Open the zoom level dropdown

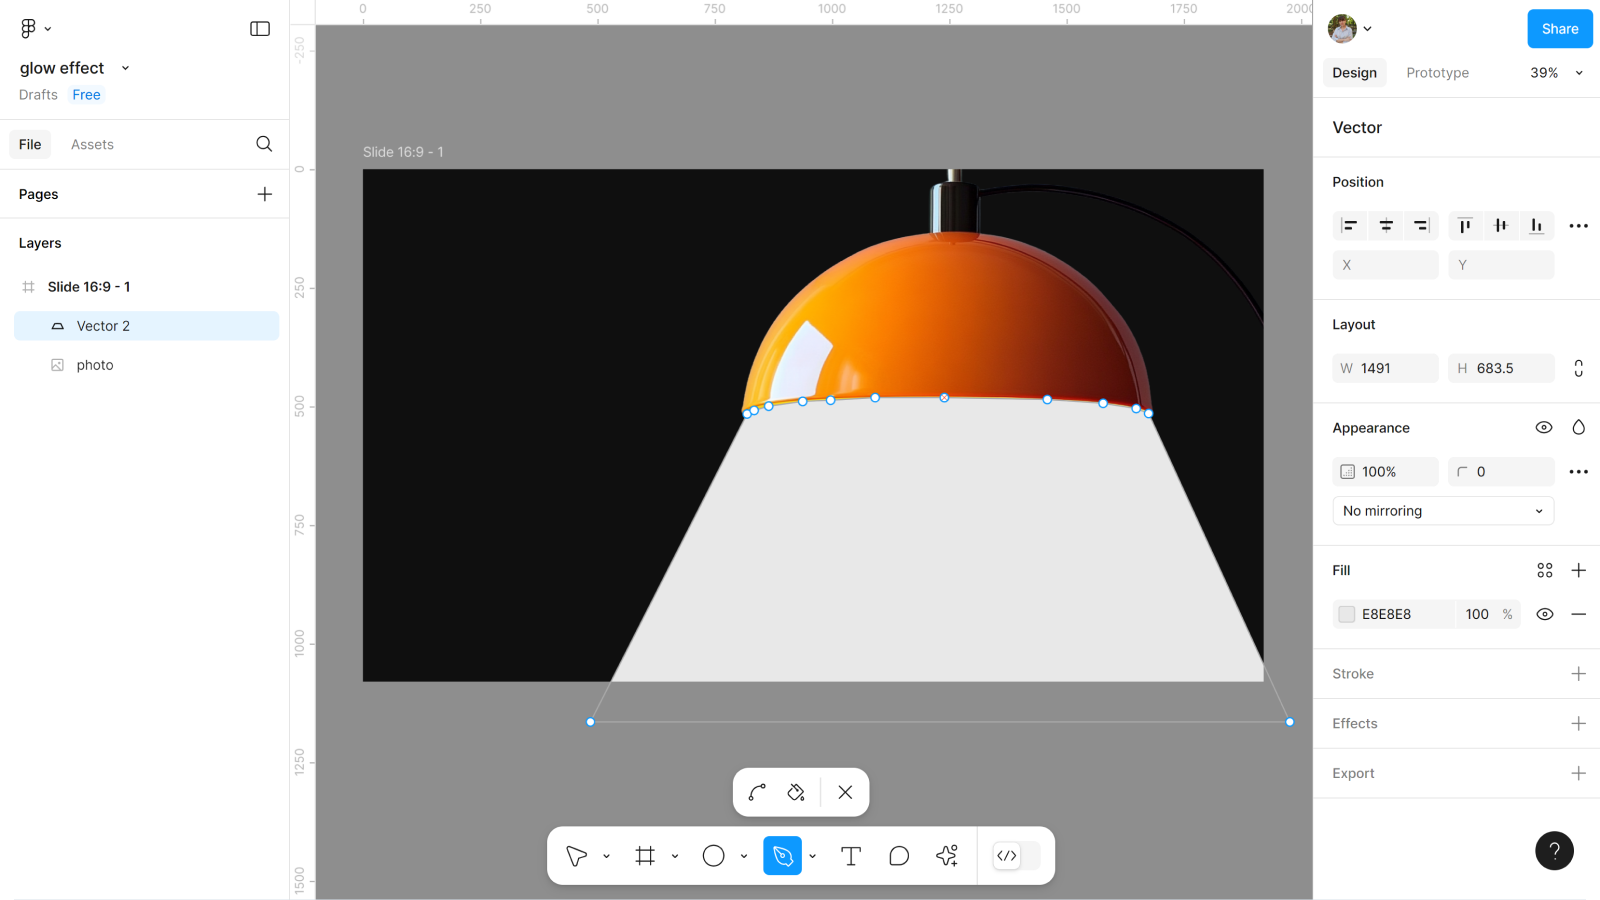pyautogui.click(x=1556, y=73)
